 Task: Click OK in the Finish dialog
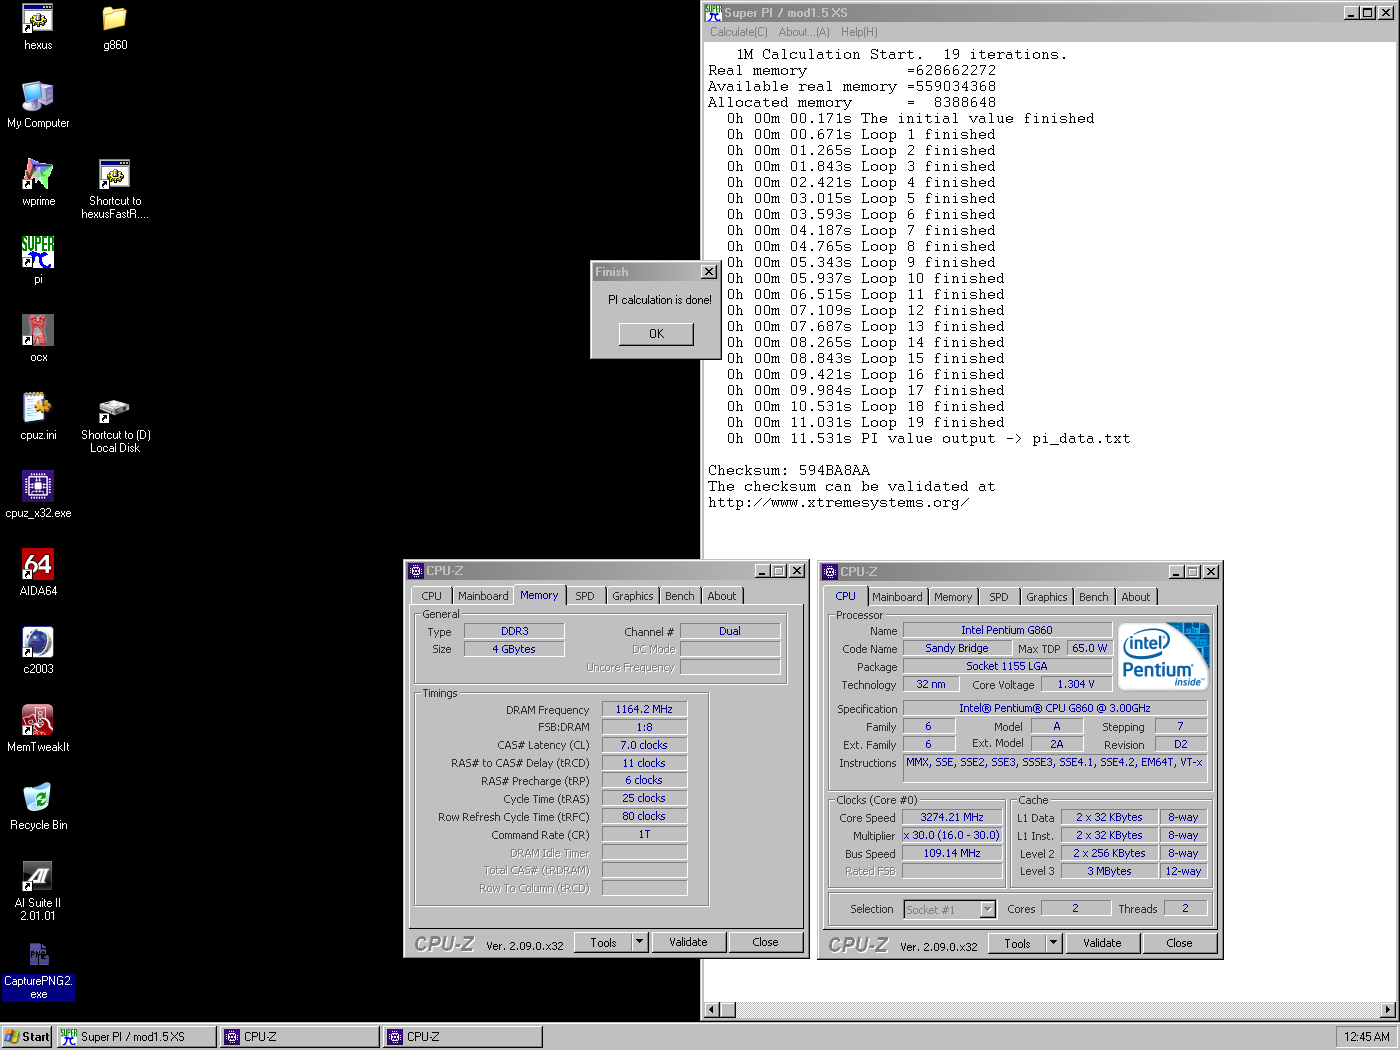[x=656, y=334]
